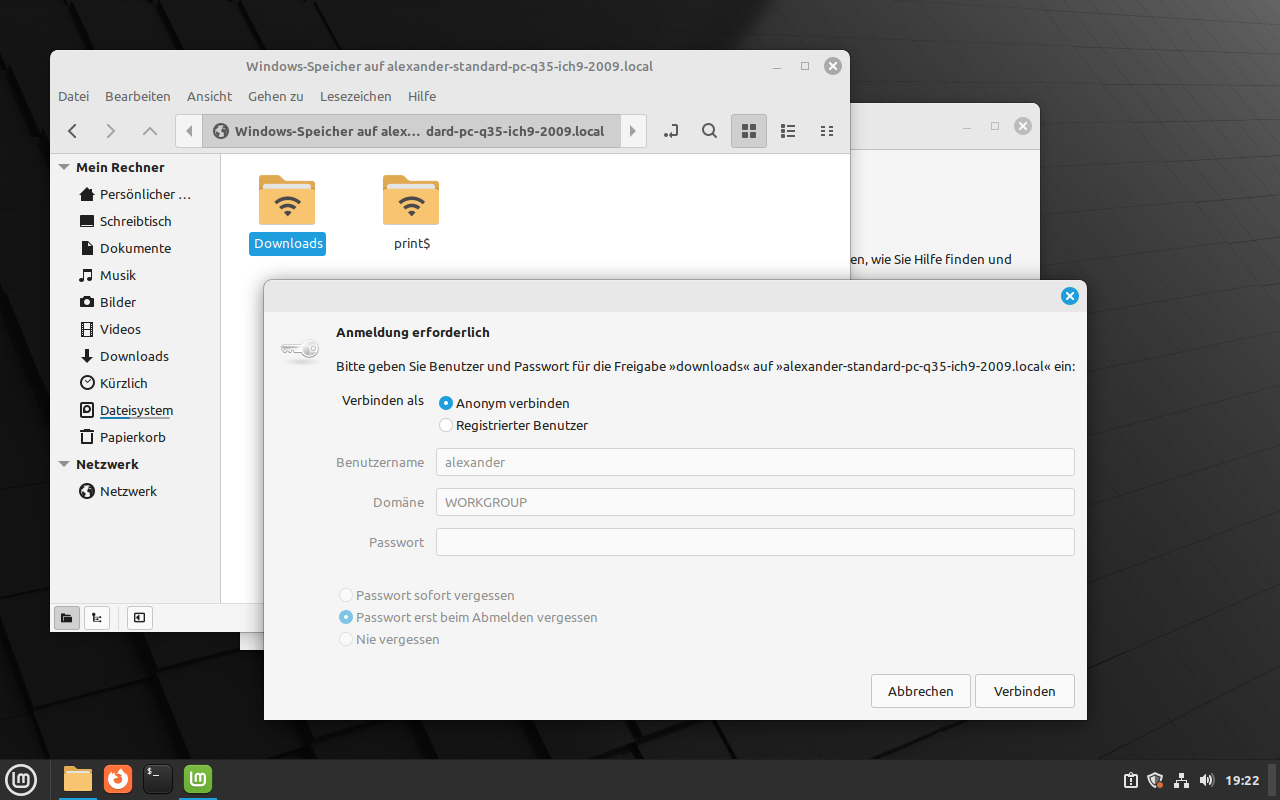Open Bilder in sidebar
The image size is (1280, 800).
click(135, 302)
